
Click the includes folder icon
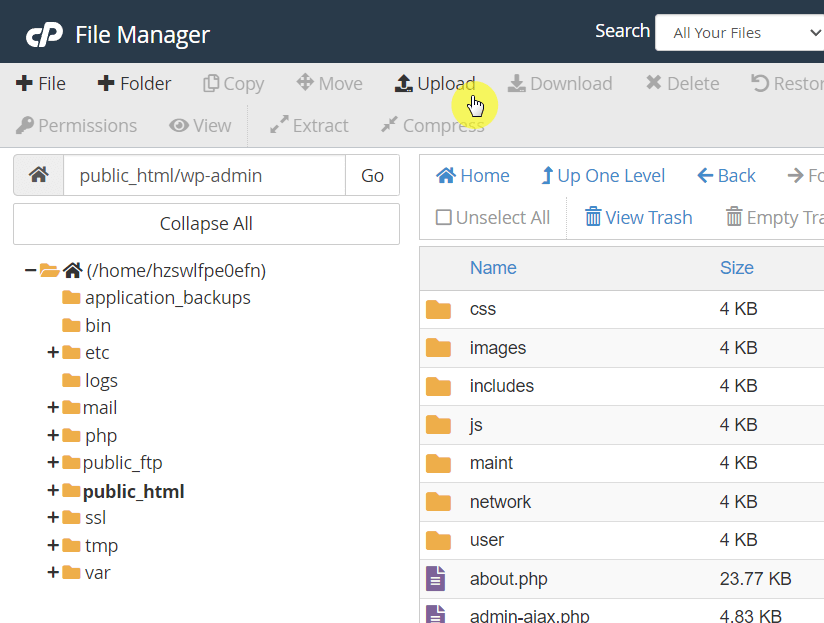(438, 386)
